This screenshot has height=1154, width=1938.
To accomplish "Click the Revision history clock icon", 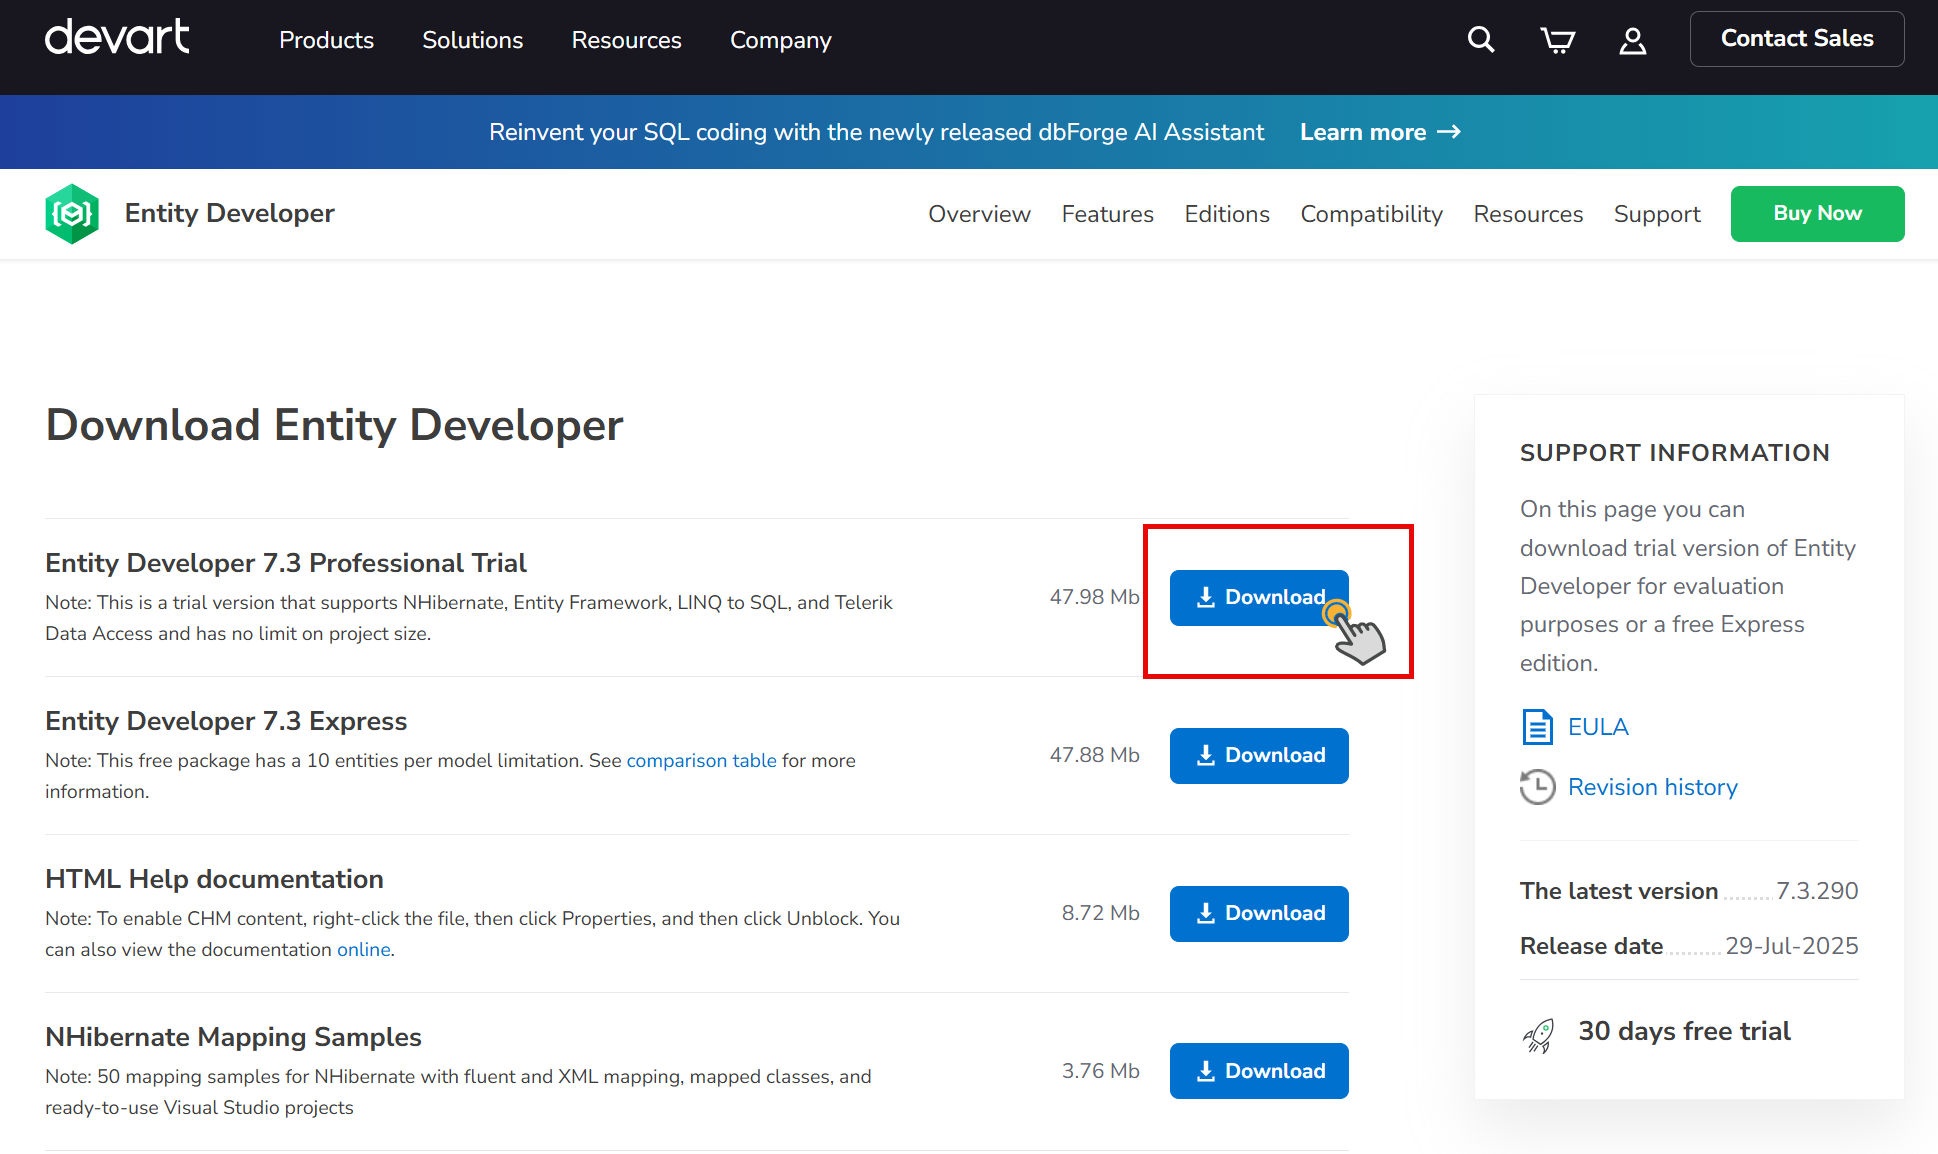I will point(1537,787).
